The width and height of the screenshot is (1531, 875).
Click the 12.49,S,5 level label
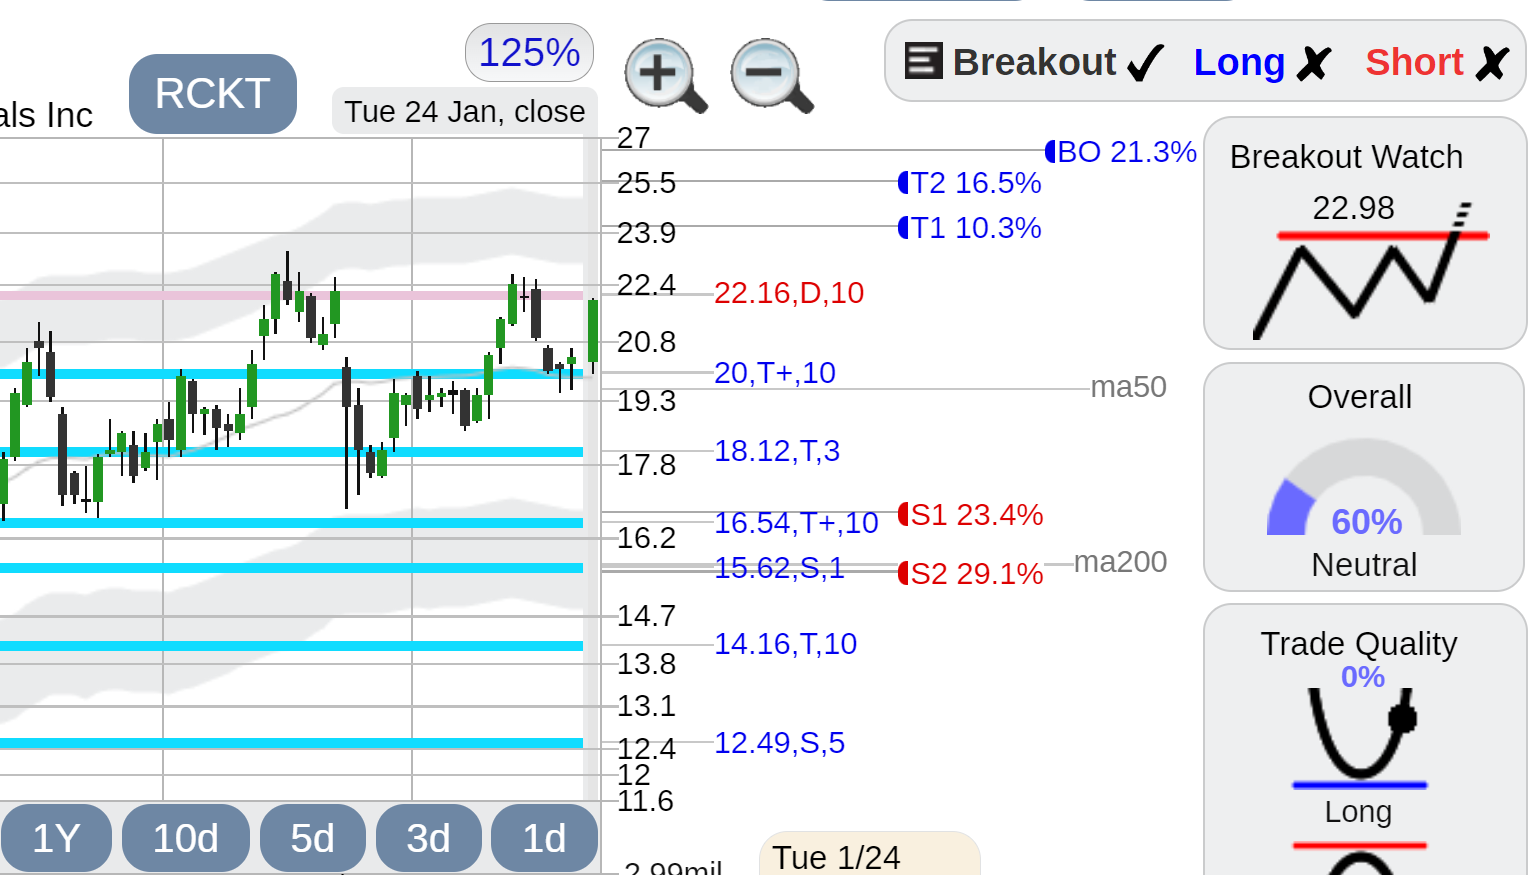click(x=779, y=743)
